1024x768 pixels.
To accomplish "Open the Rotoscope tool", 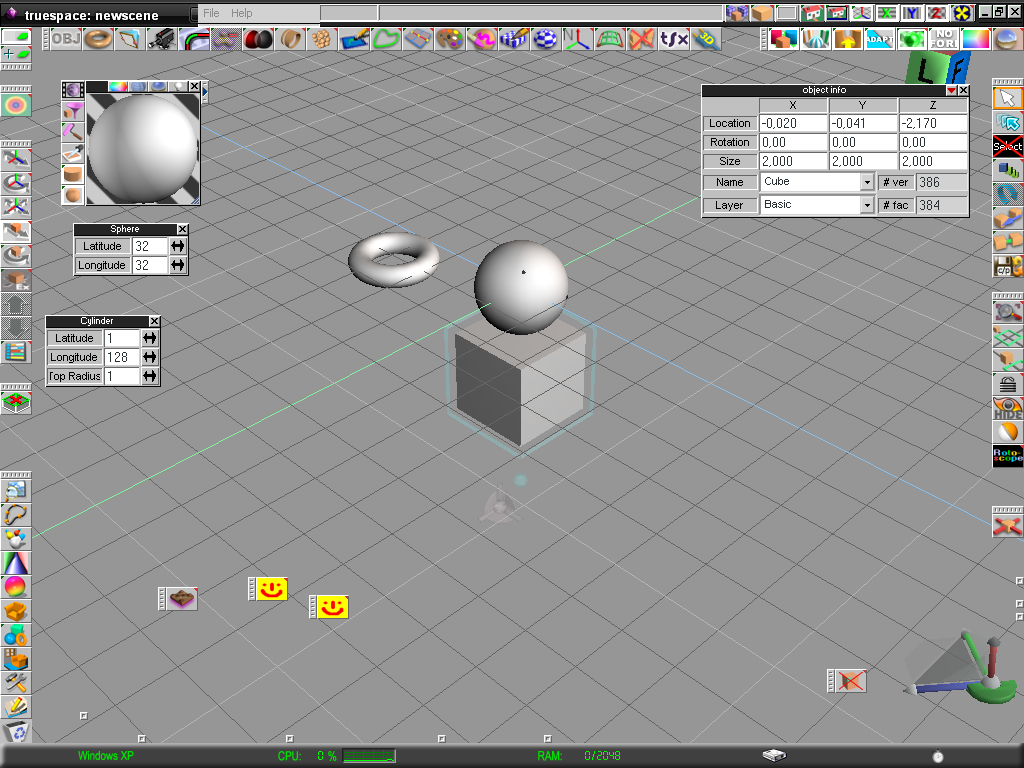I will 1007,456.
